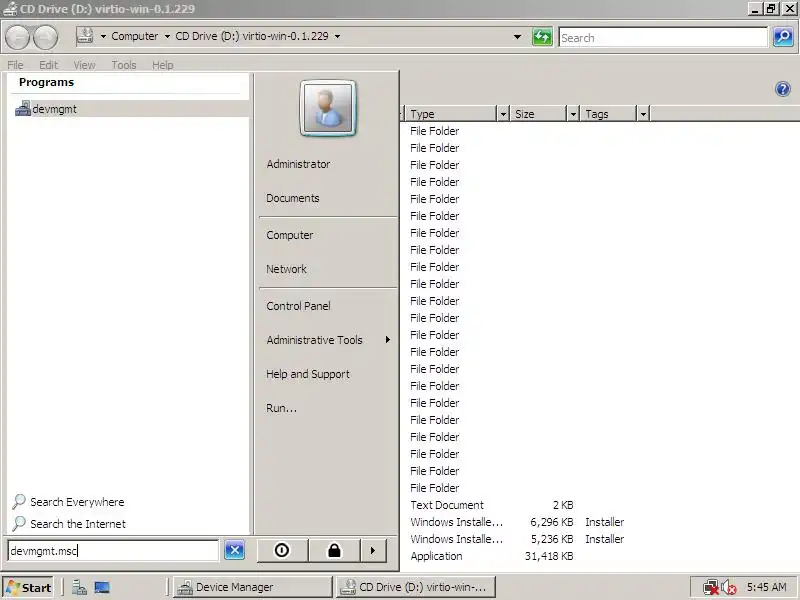The image size is (800, 600).
Task: Click Computer breadcrumb in address bar
Action: (135, 36)
